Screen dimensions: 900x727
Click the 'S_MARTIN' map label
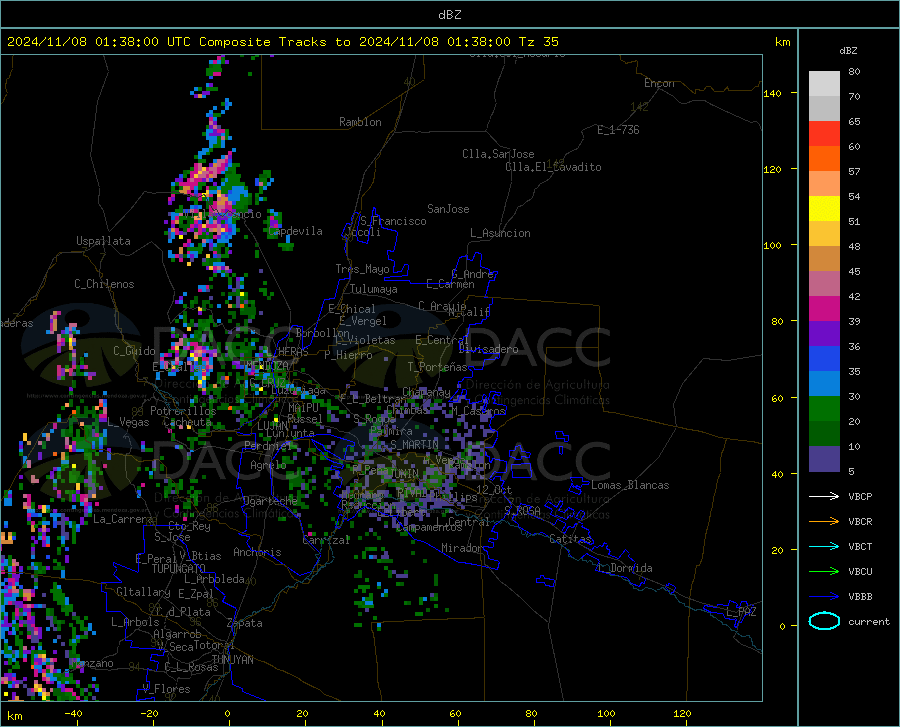[414, 445]
